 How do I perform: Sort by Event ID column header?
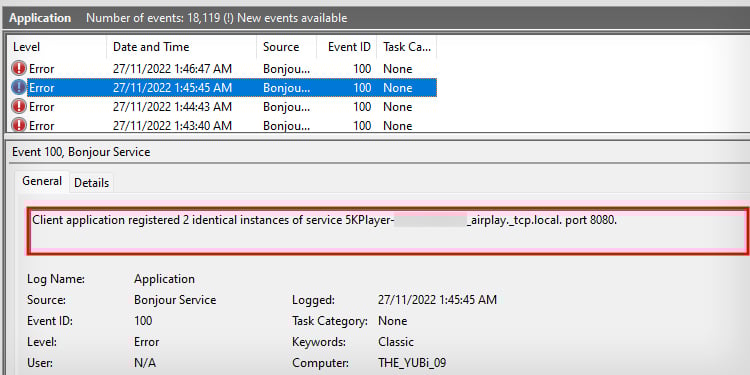coord(347,47)
